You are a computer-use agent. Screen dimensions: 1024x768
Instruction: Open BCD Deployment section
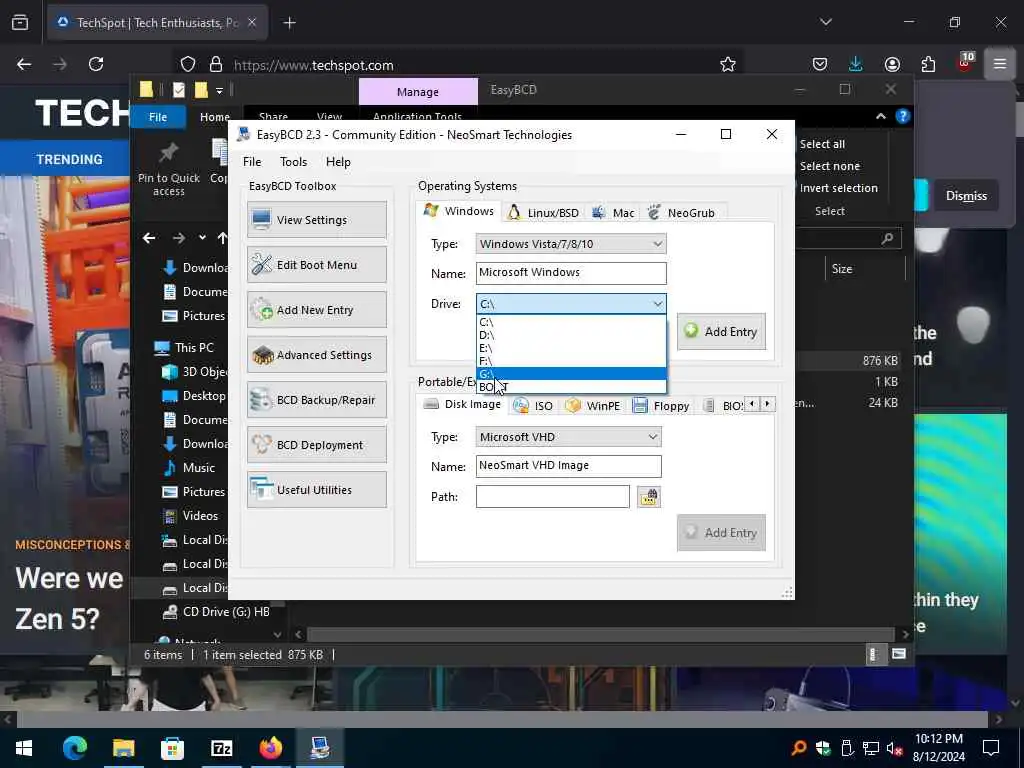click(x=317, y=445)
